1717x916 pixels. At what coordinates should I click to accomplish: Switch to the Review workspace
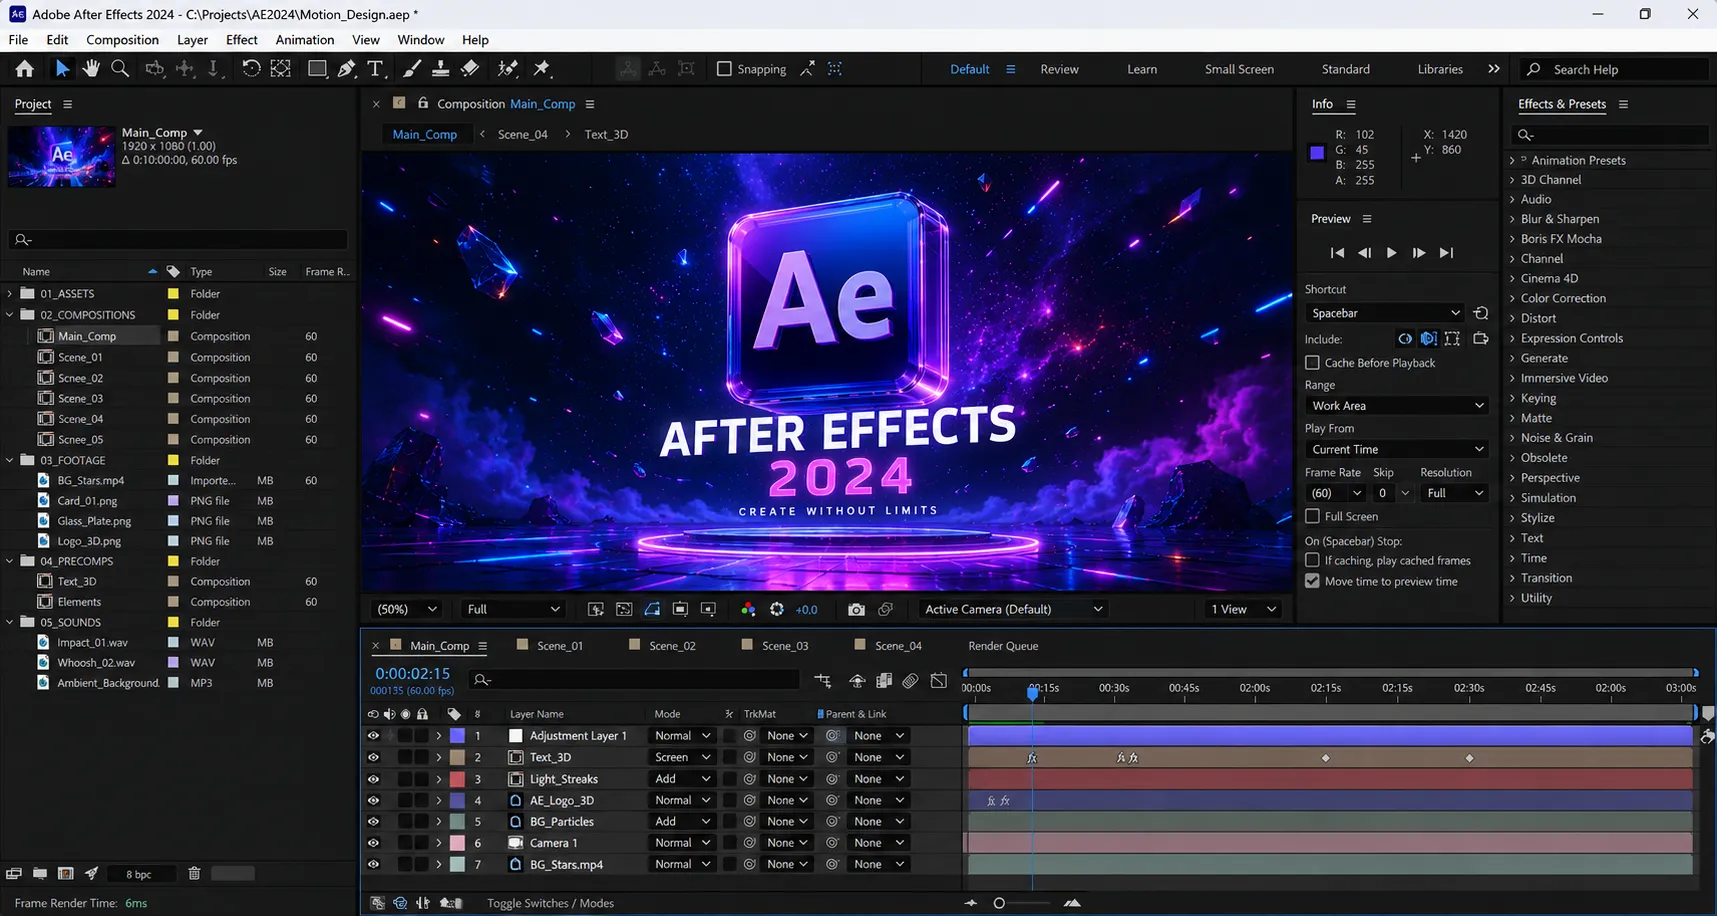click(x=1059, y=69)
